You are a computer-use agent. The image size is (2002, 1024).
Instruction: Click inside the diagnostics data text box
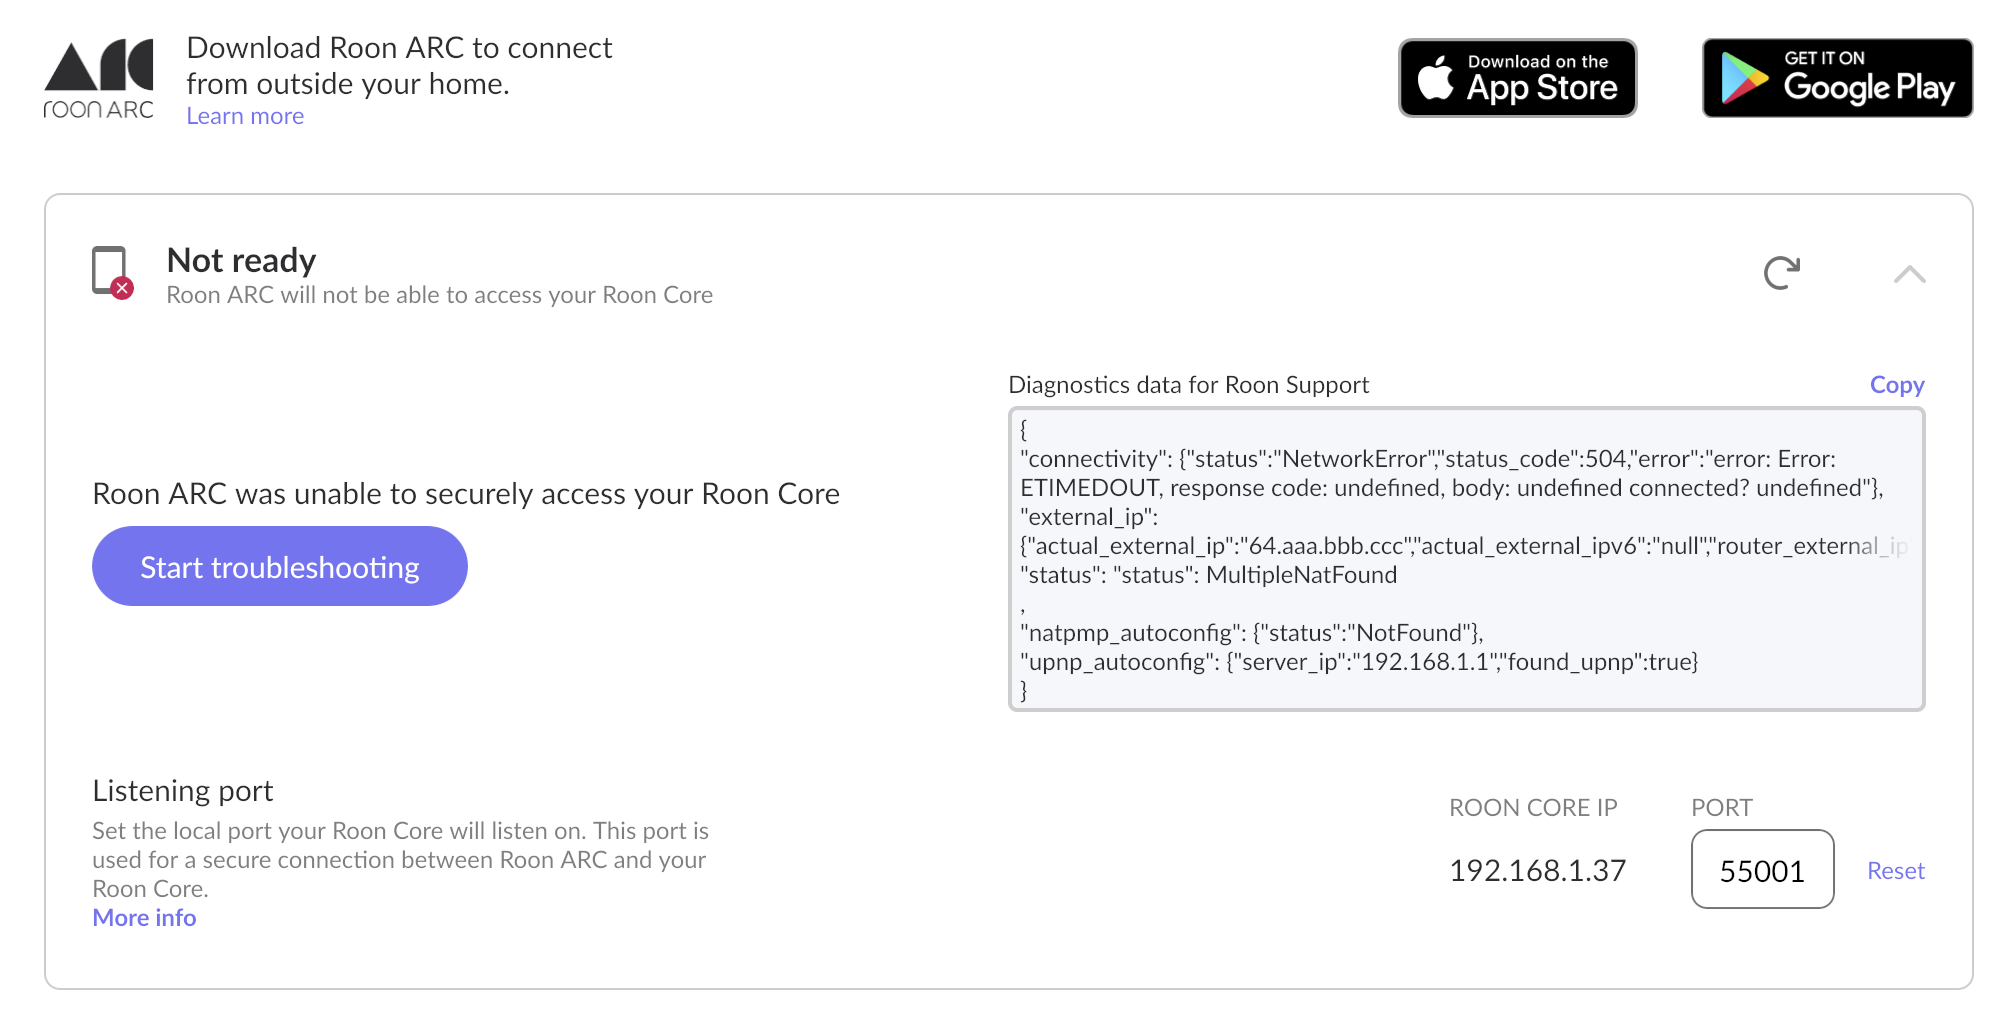[1466, 559]
